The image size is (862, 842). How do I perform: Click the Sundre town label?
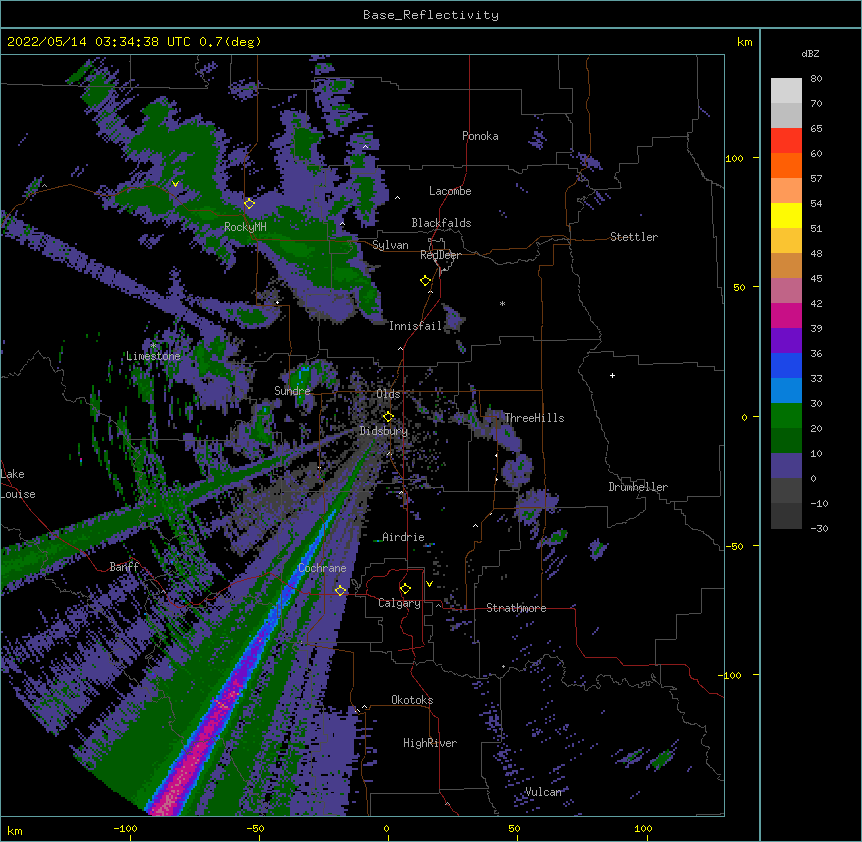click(292, 391)
